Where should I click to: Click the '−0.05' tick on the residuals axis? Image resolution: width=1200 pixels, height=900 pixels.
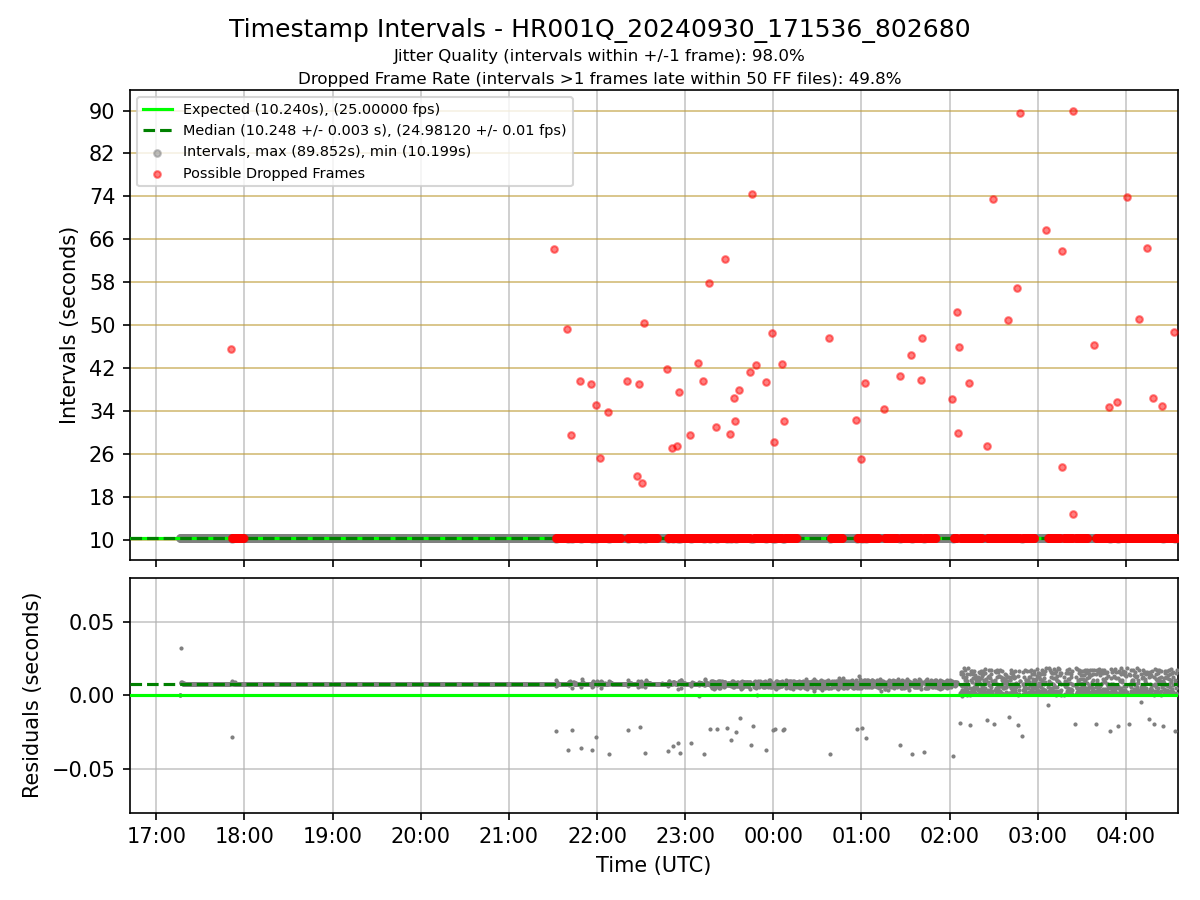[x=85, y=769]
